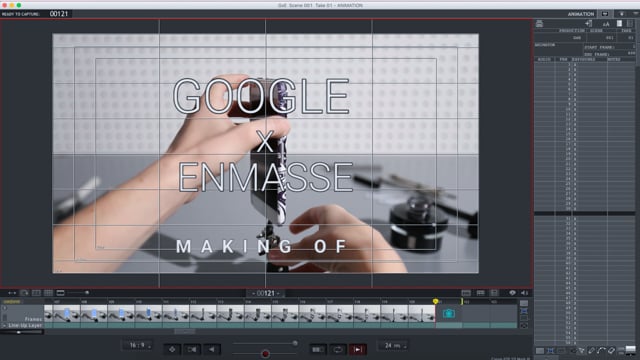Click the blue fit-frames icon right of timeline
Viewport: 640px width, 360px height.
524,311
